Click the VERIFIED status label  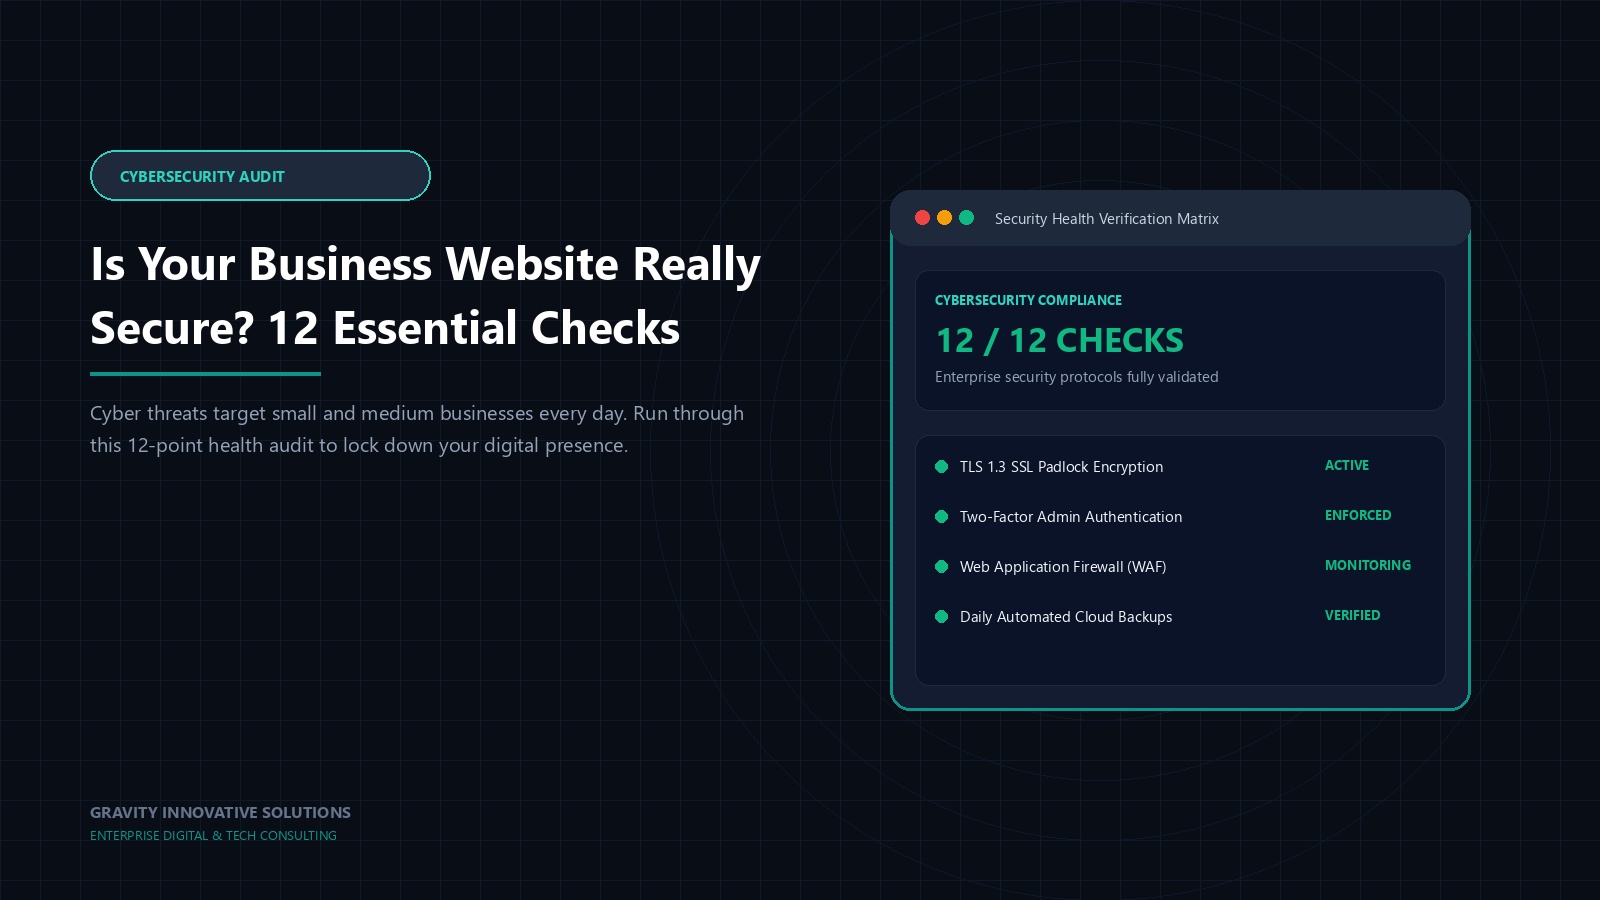[1352, 616]
